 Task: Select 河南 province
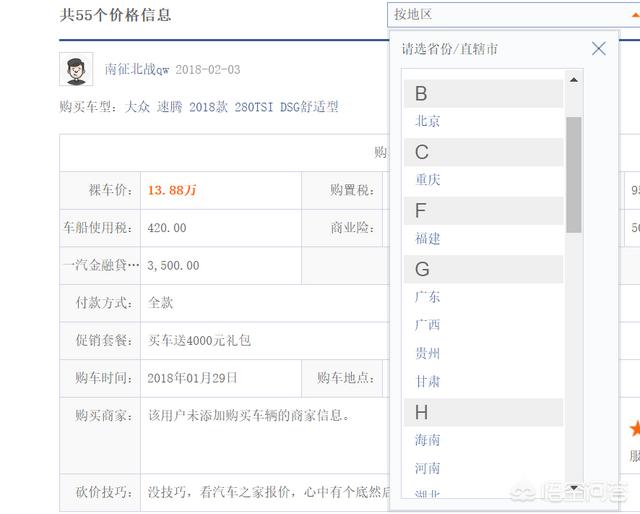click(x=428, y=468)
